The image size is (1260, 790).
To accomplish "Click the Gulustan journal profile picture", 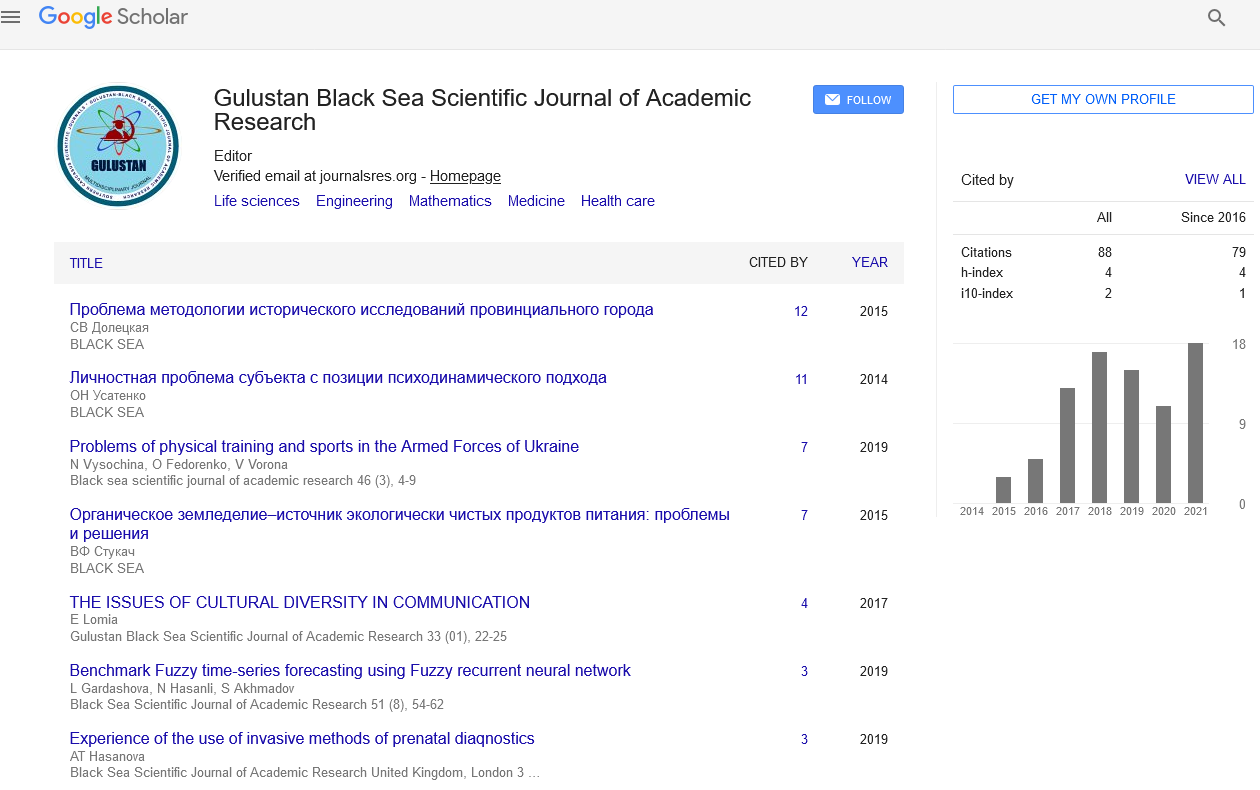I will coord(118,146).
